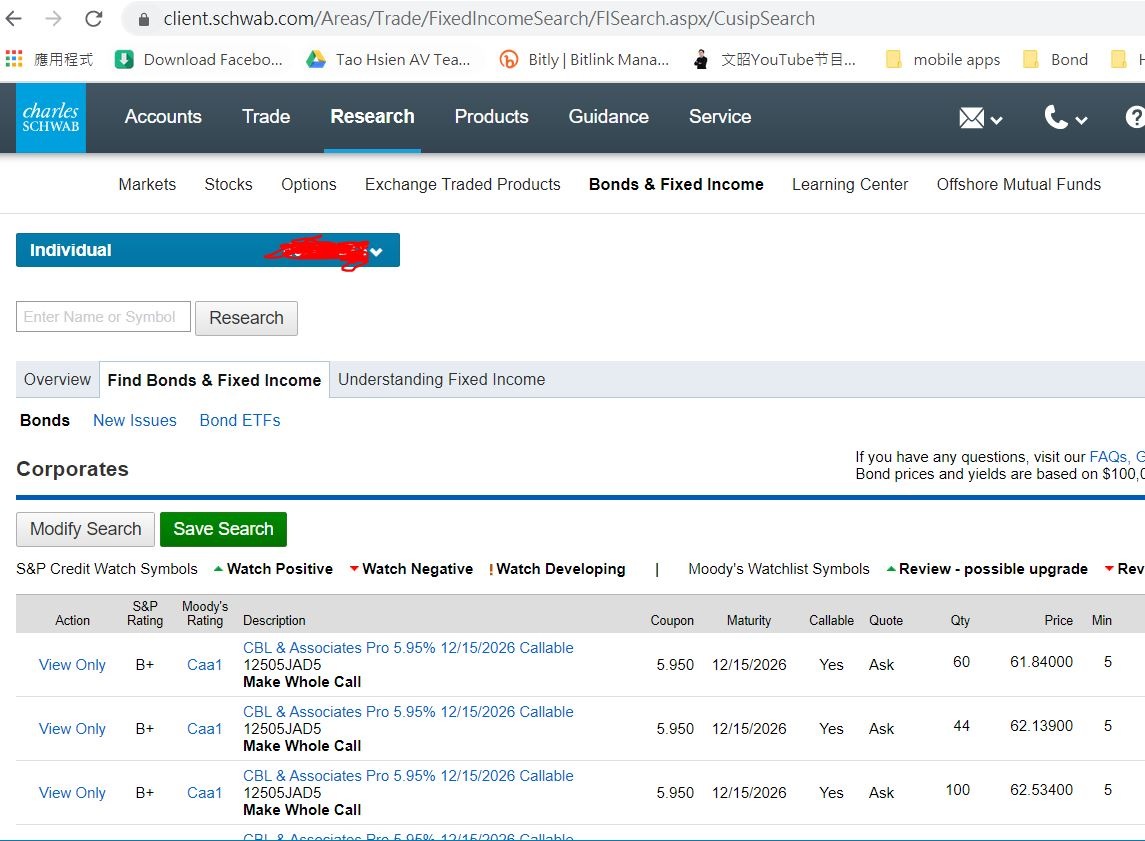Open the New Issues sub-tab
This screenshot has width=1145, height=841.
click(x=135, y=420)
